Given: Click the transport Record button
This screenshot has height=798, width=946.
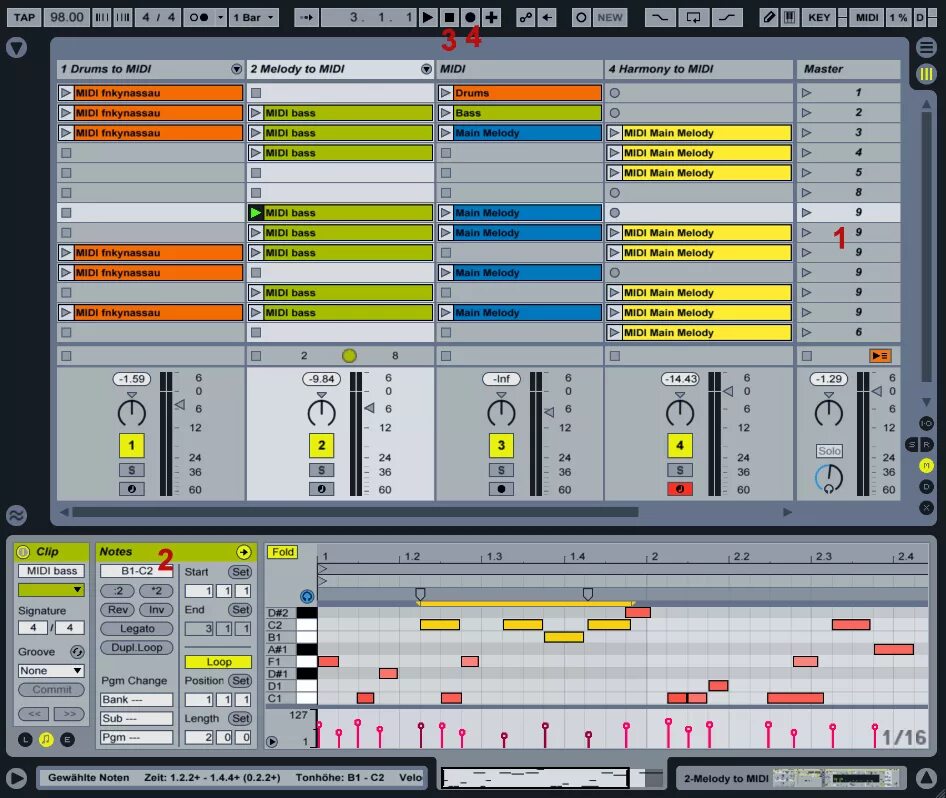Looking at the screenshot, I should click(x=471, y=17).
